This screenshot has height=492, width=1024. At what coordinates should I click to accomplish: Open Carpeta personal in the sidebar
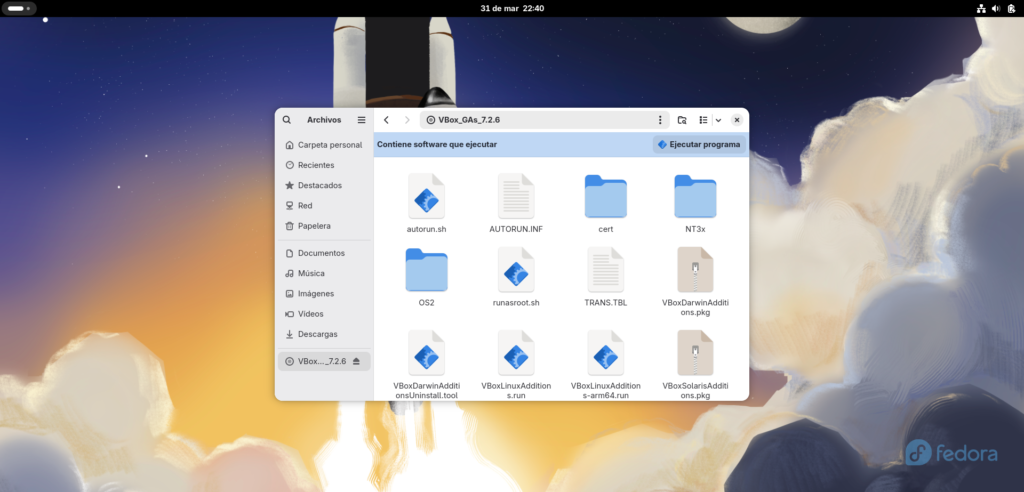click(324, 145)
